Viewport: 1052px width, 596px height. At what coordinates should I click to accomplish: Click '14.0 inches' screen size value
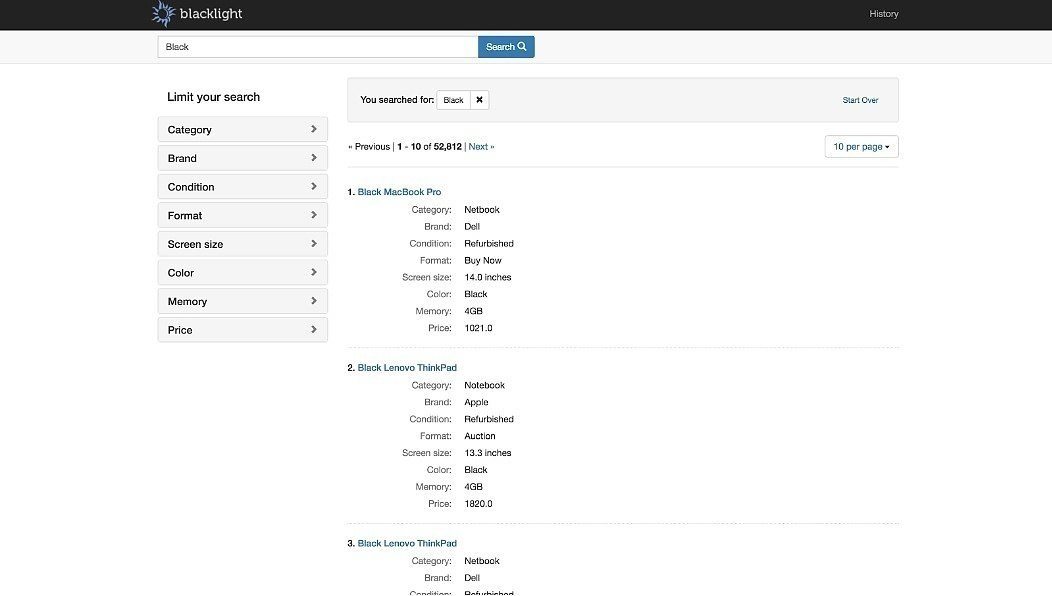pos(488,277)
